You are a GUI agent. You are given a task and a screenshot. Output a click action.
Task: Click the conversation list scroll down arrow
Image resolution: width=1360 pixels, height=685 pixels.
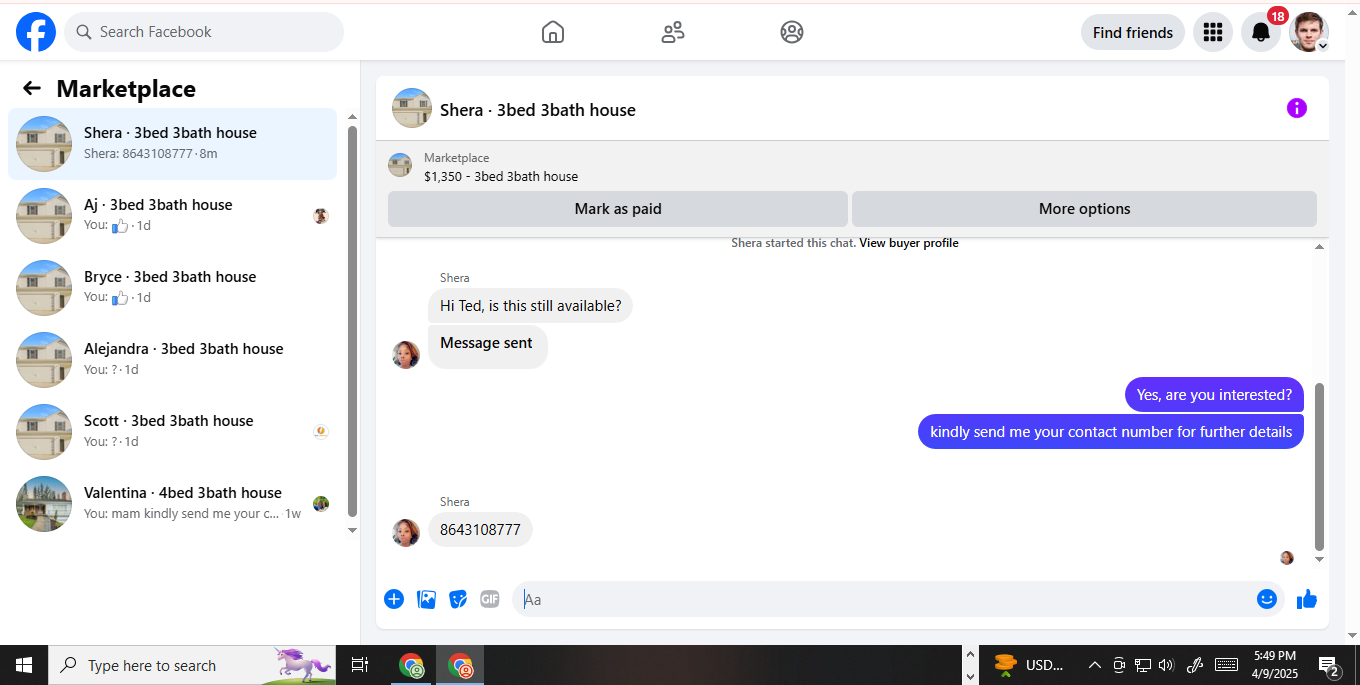click(352, 530)
